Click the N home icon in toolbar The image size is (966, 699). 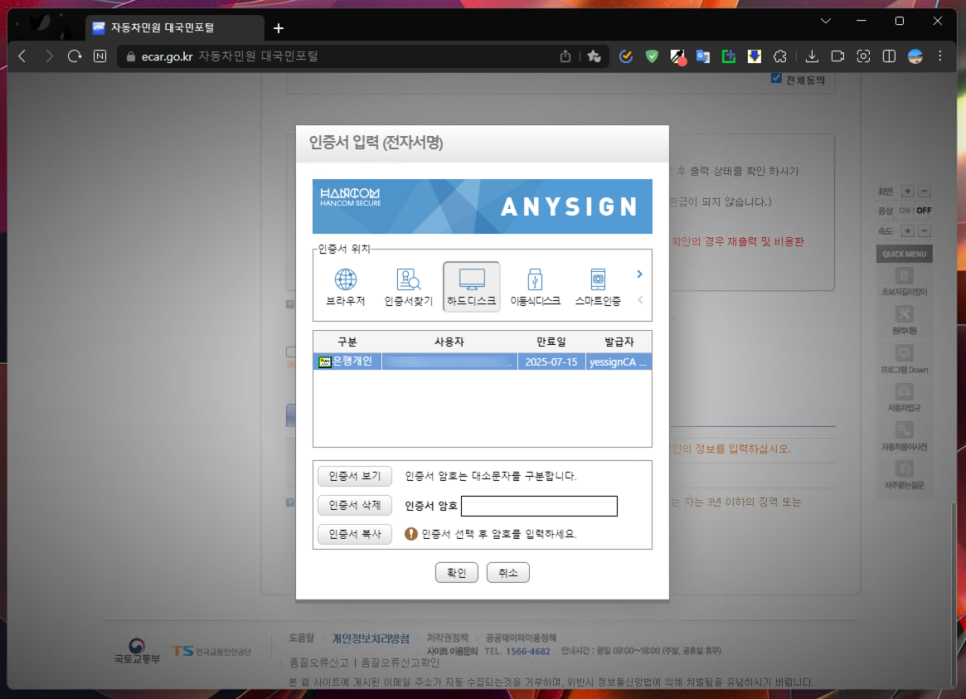coord(100,57)
